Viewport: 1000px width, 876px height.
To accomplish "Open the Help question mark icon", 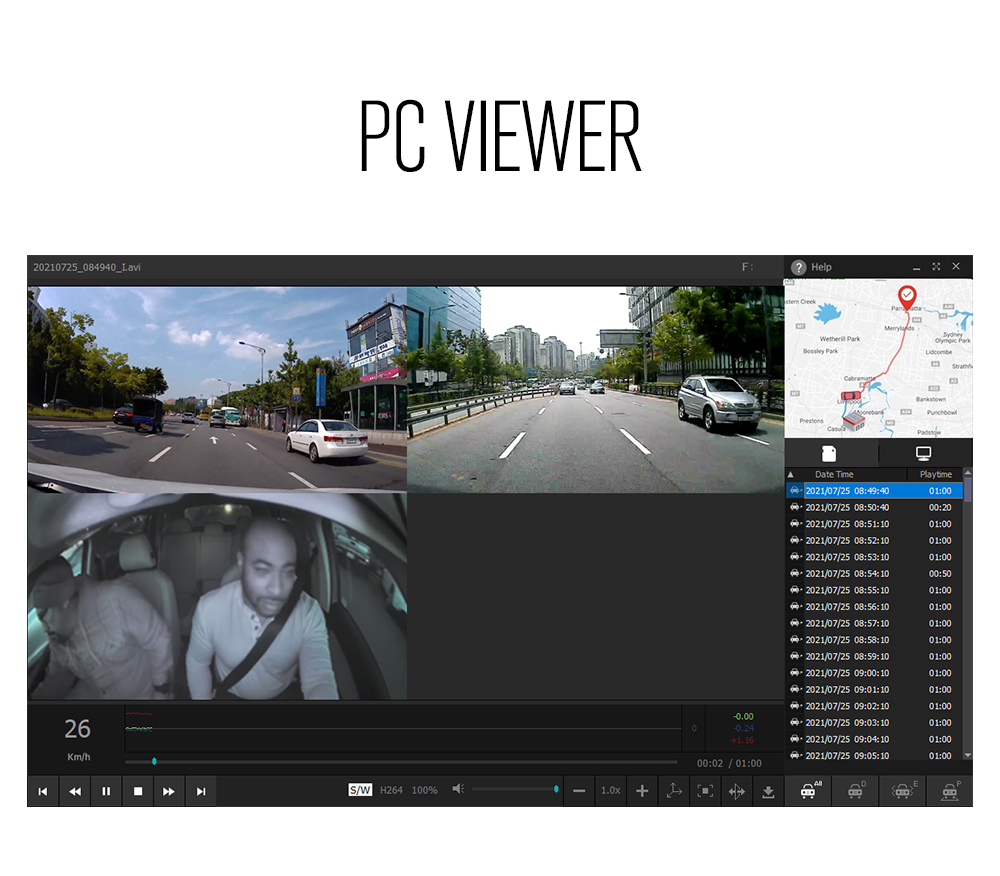I will click(x=798, y=267).
